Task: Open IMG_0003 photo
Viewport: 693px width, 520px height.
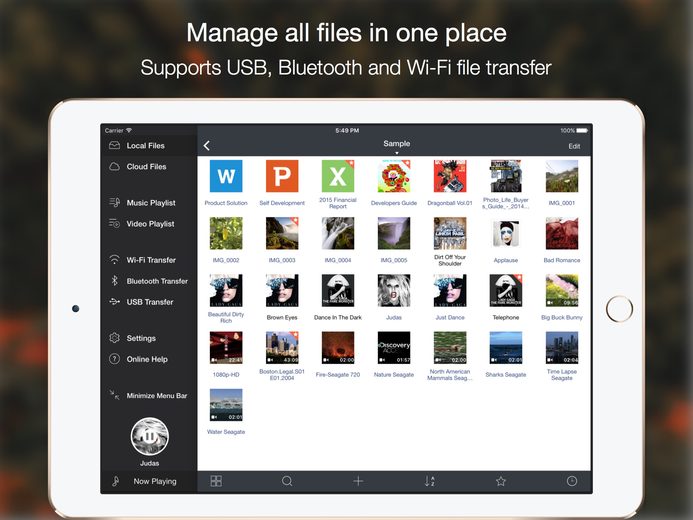Action: [282, 233]
